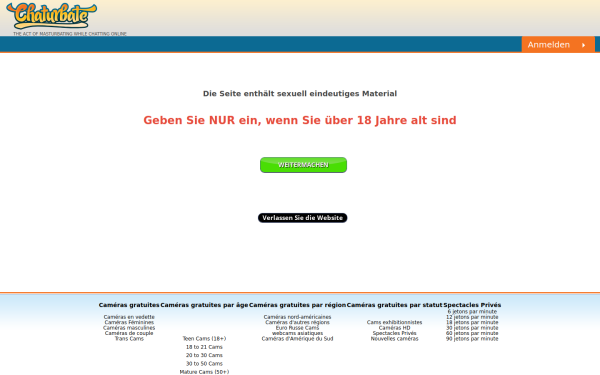Viewport: 600px width, 375px height.
Task: Click Caméras gratuites par statut heading
Action: (x=394, y=305)
